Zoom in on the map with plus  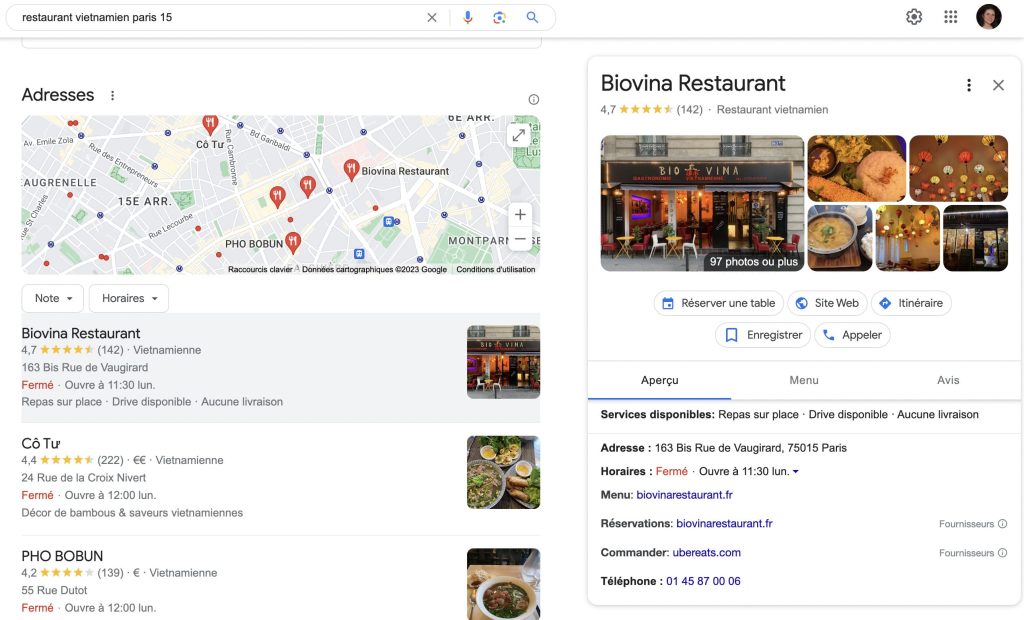point(520,214)
